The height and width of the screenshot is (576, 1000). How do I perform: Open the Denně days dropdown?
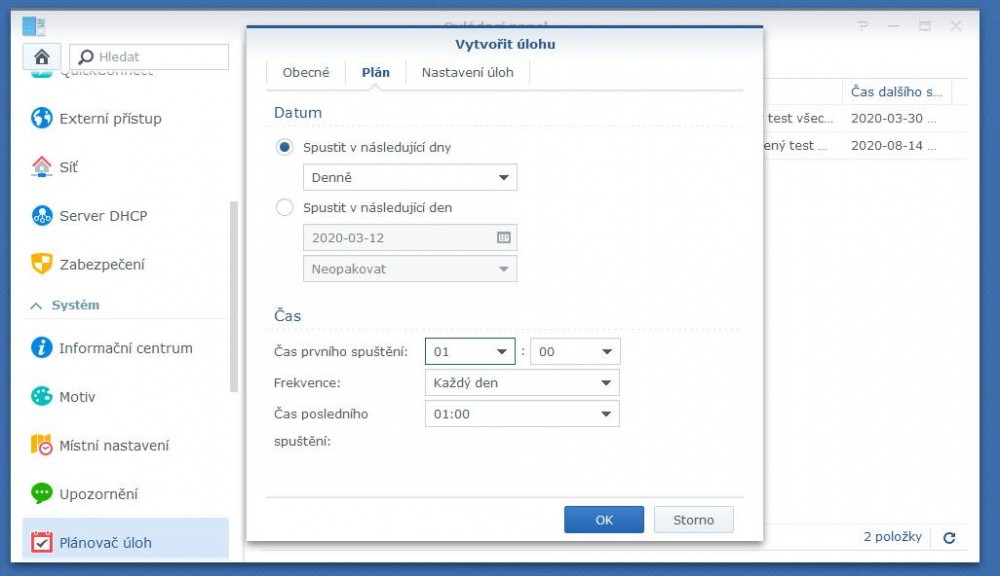(409, 178)
